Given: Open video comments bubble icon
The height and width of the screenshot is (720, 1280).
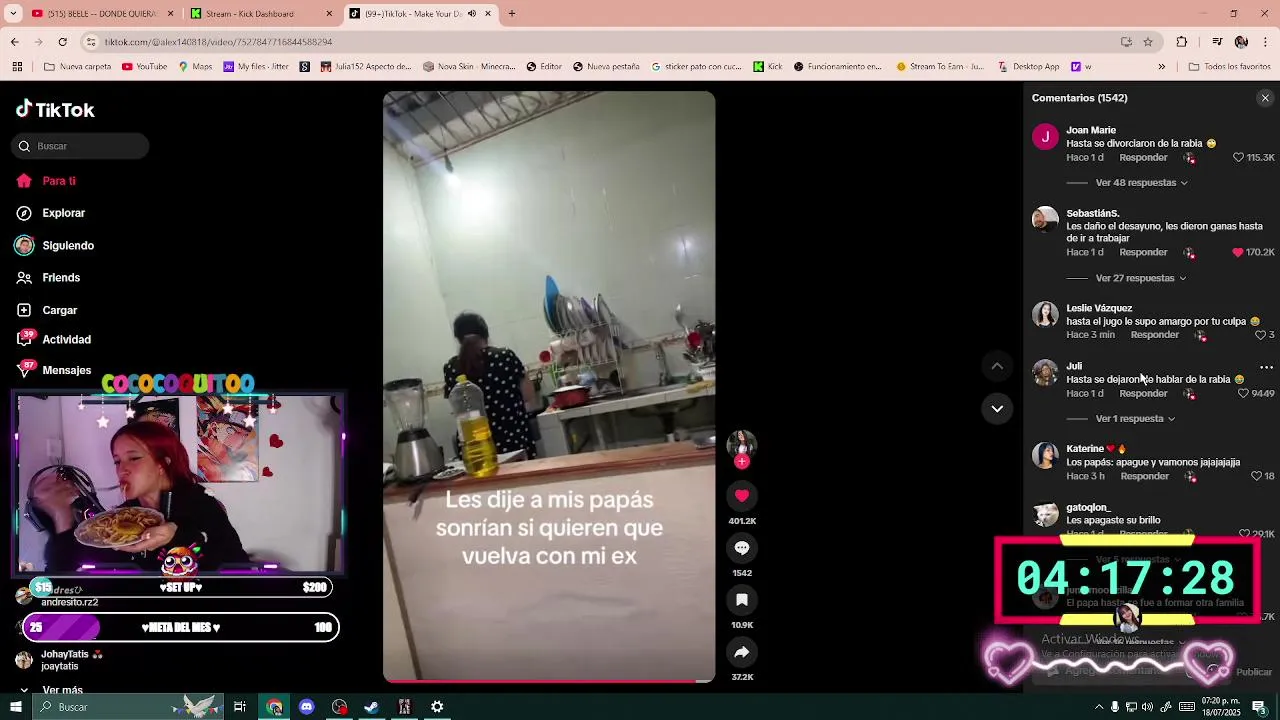Looking at the screenshot, I should [x=741, y=547].
